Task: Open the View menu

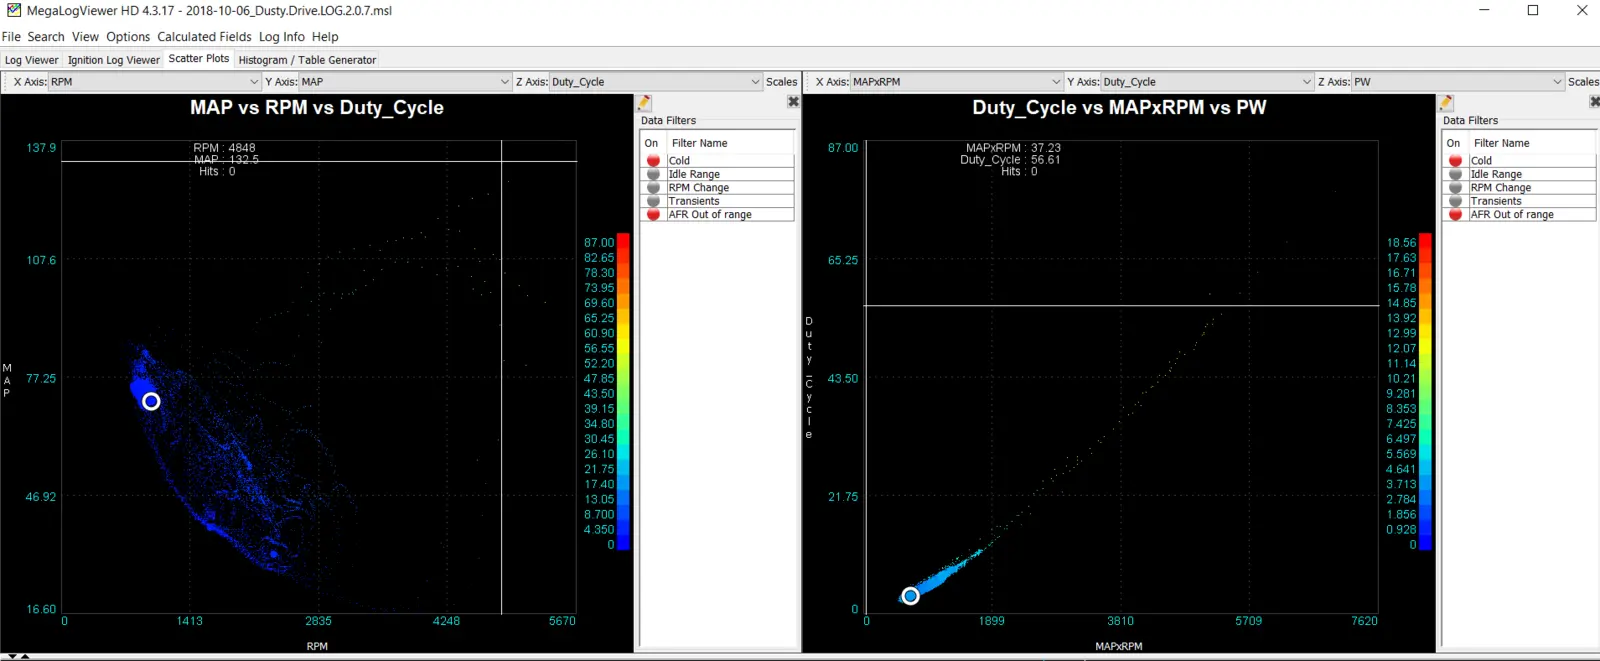Action: 85,37
